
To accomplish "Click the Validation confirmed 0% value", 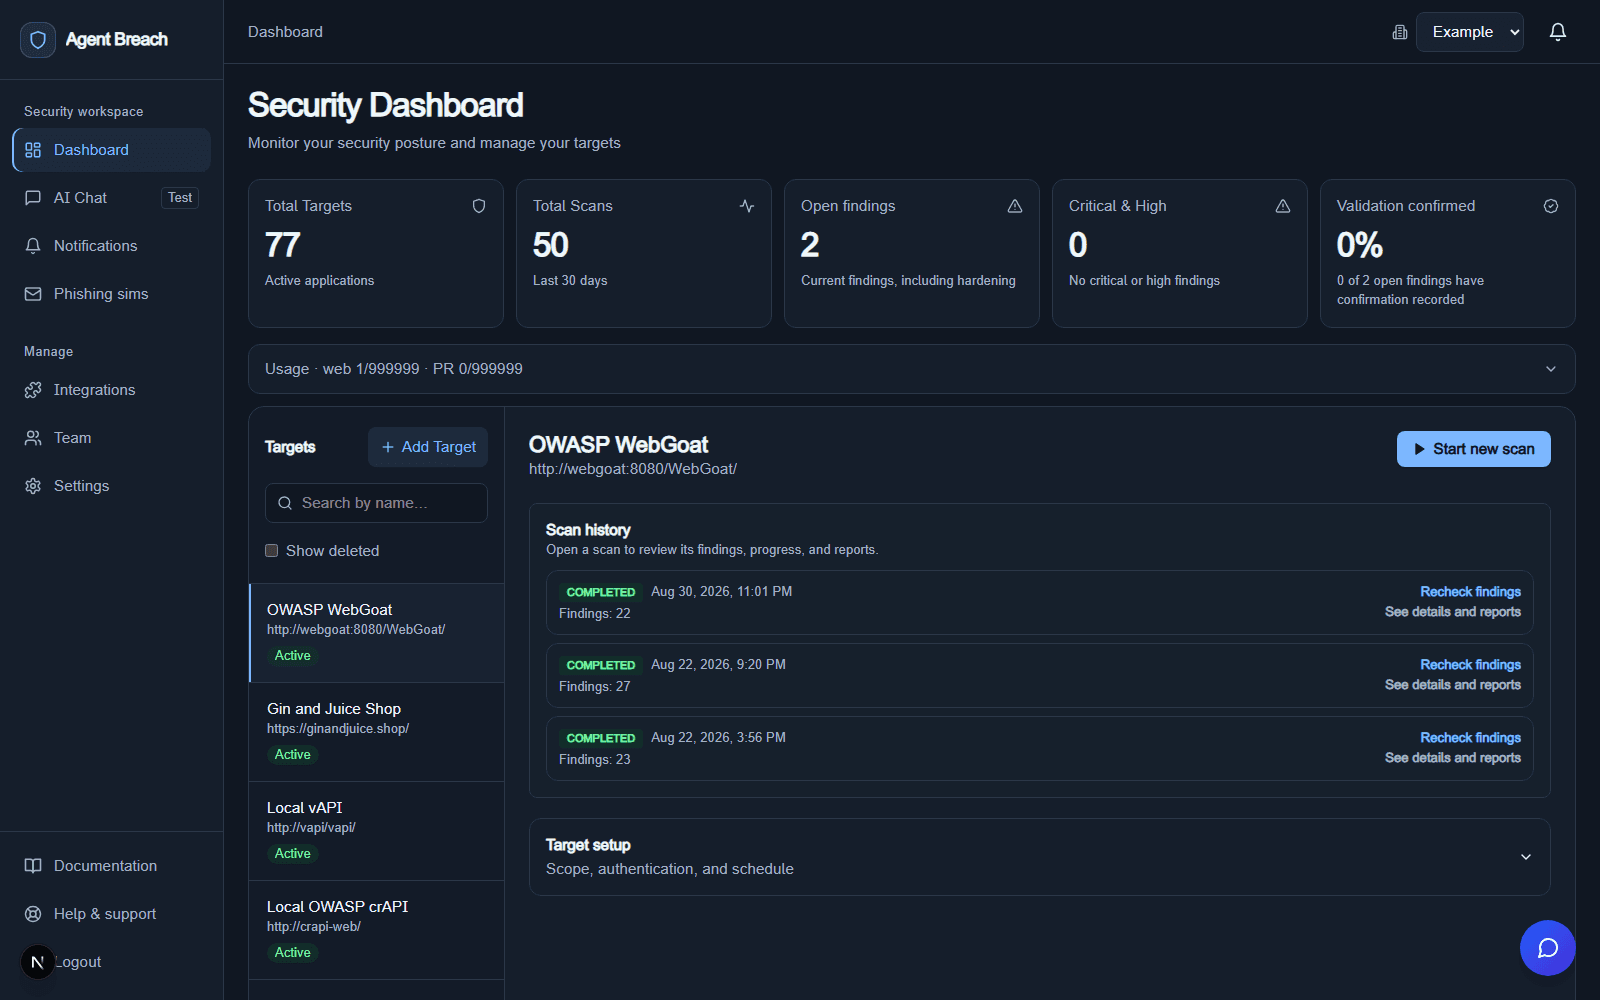I will coord(1360,245).
